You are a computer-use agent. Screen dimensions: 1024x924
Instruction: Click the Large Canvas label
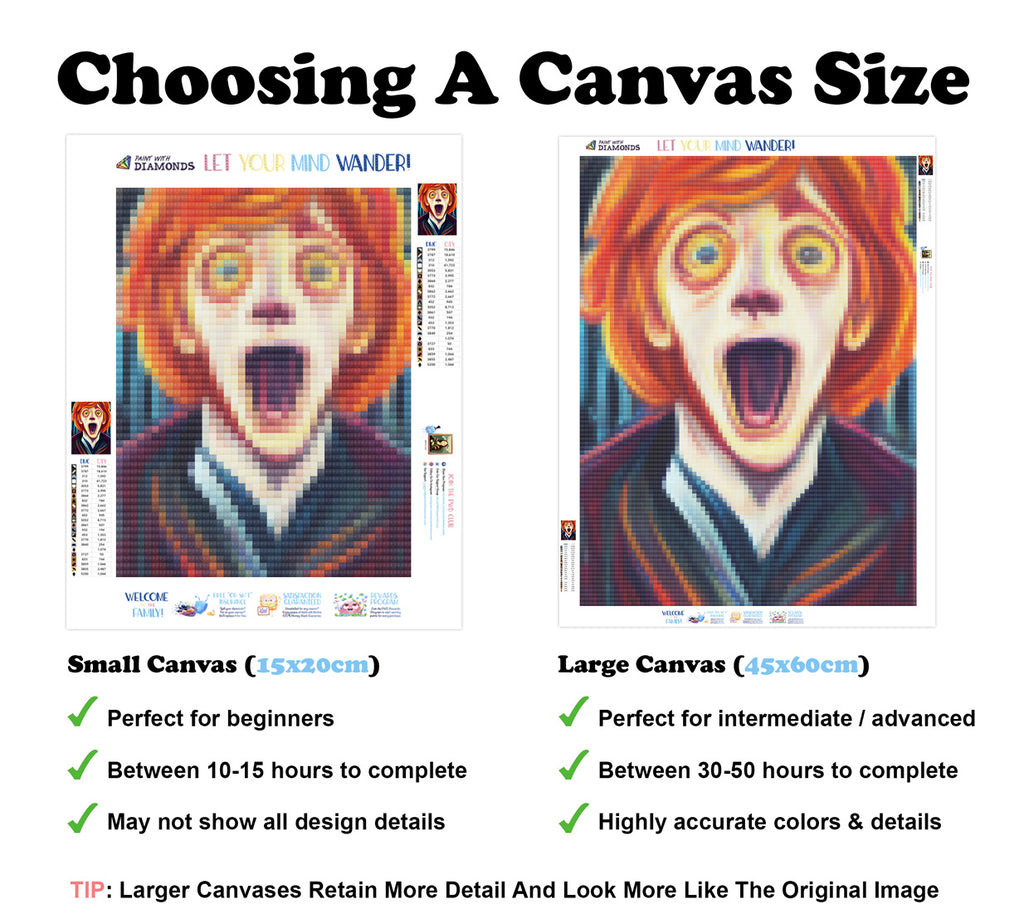click(x=641, y=665)
